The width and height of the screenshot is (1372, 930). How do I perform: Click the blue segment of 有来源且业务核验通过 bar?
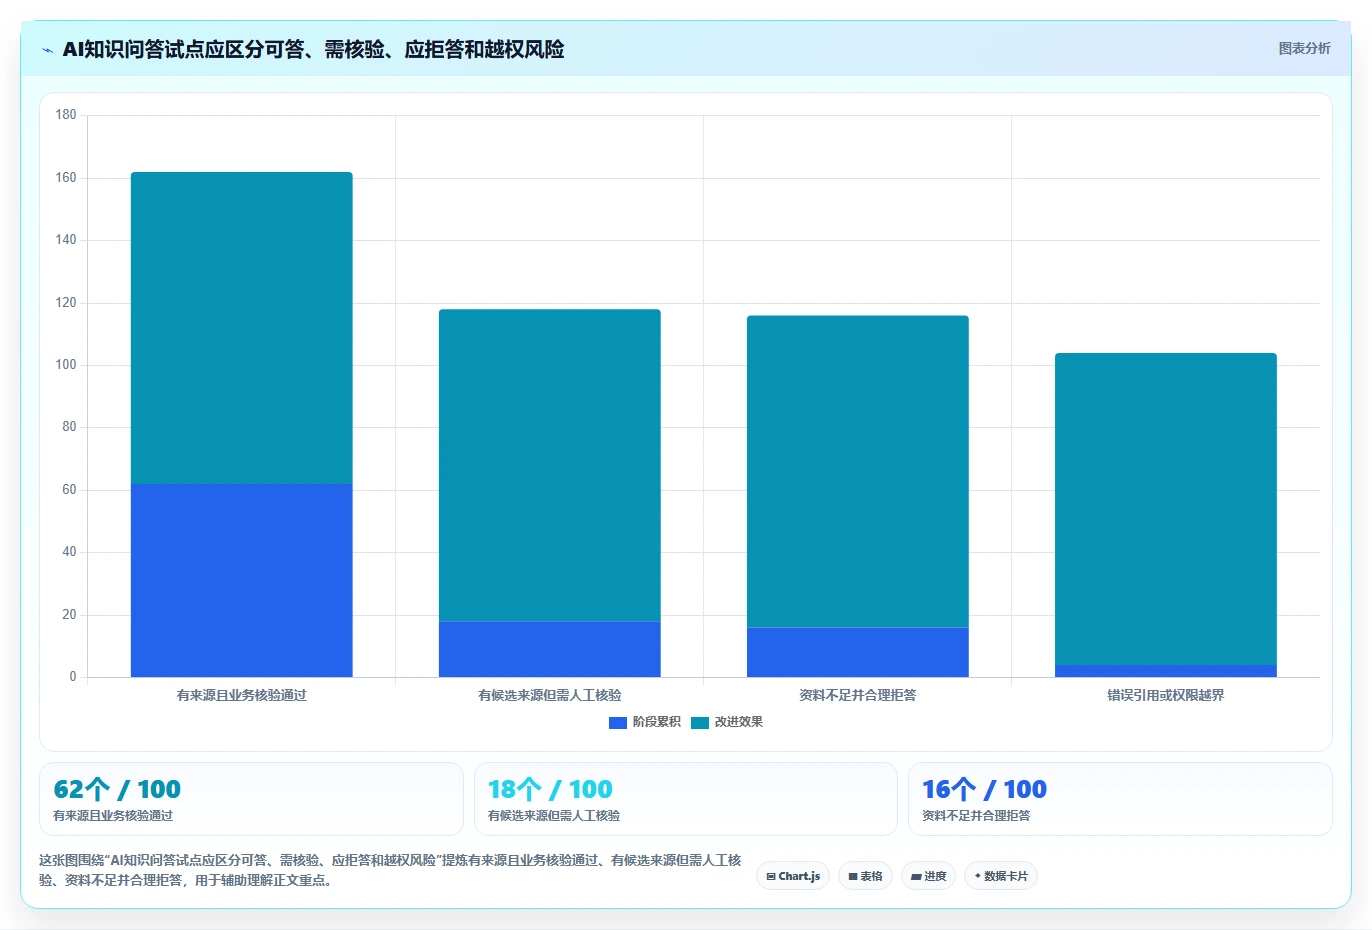(242, 580)
